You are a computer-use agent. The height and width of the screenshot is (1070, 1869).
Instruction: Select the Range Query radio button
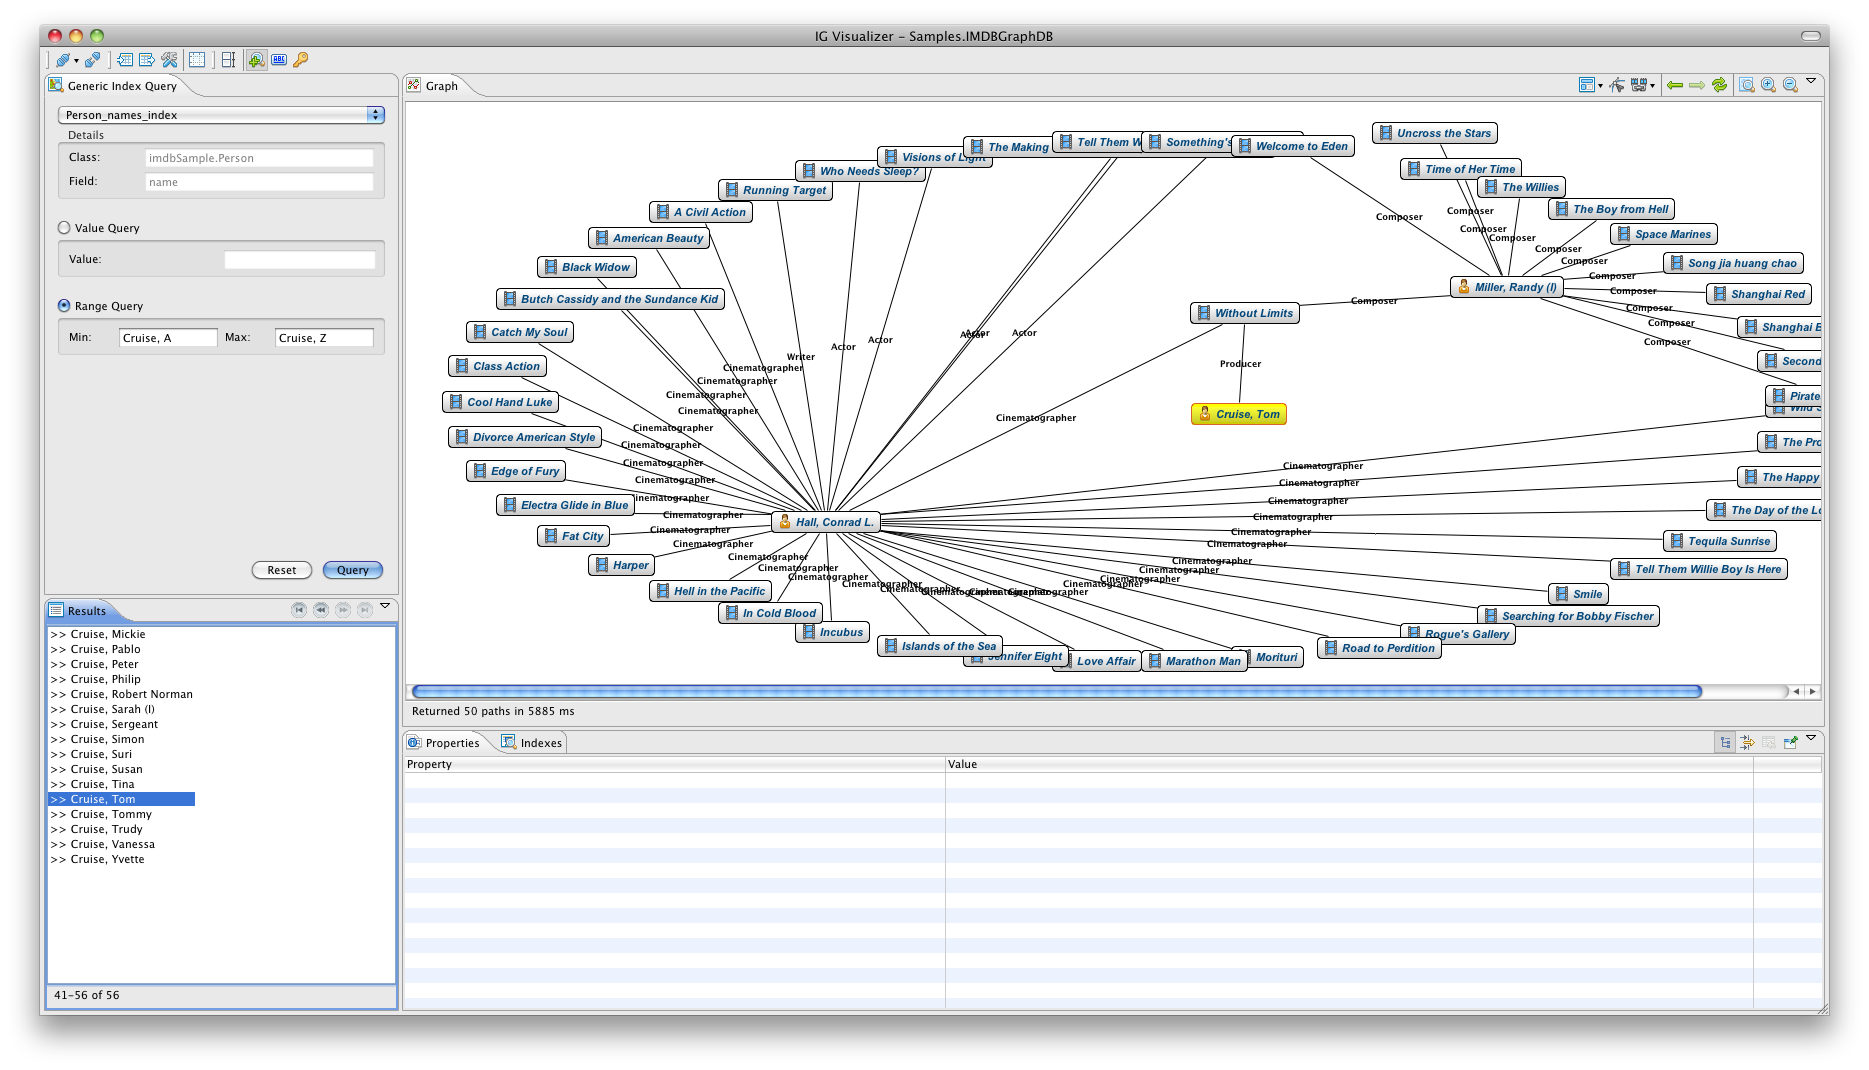click(x=65, y=306)
